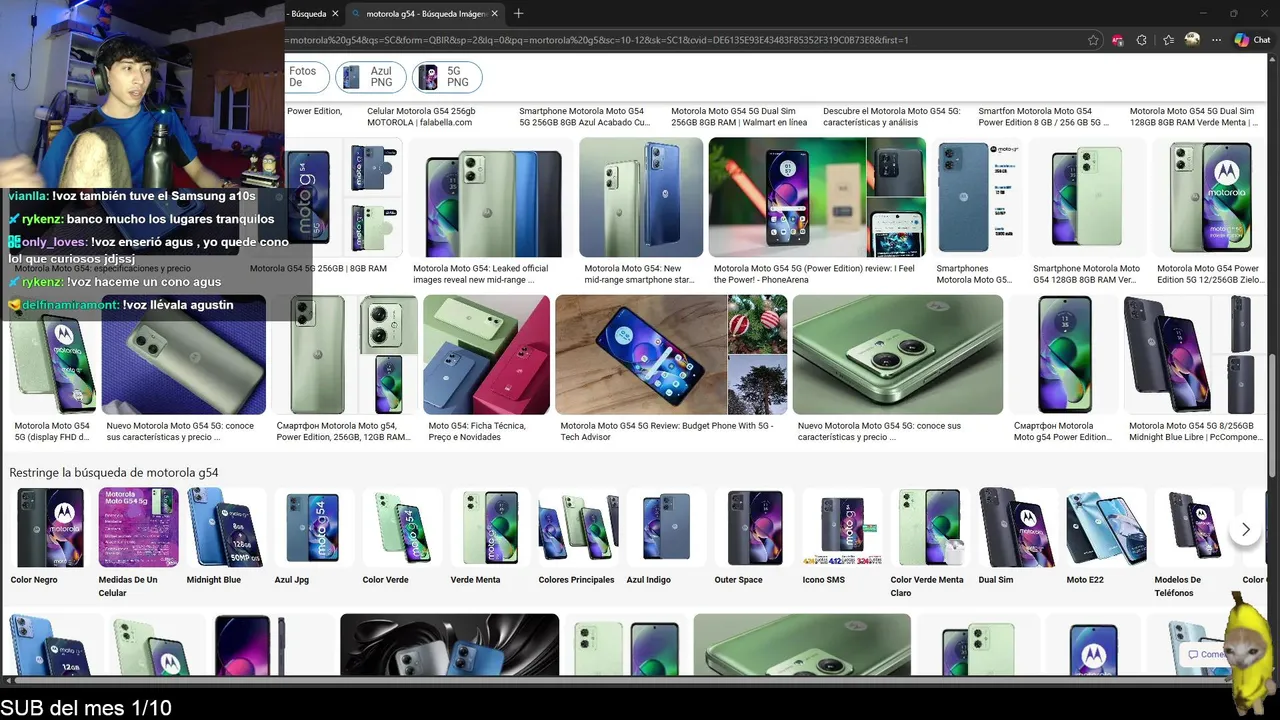This screenshot has height=720, width=1280.
Task: Switch to motorola g54 Búsqueda Imágenes tab
Action: tap(427, 14)
